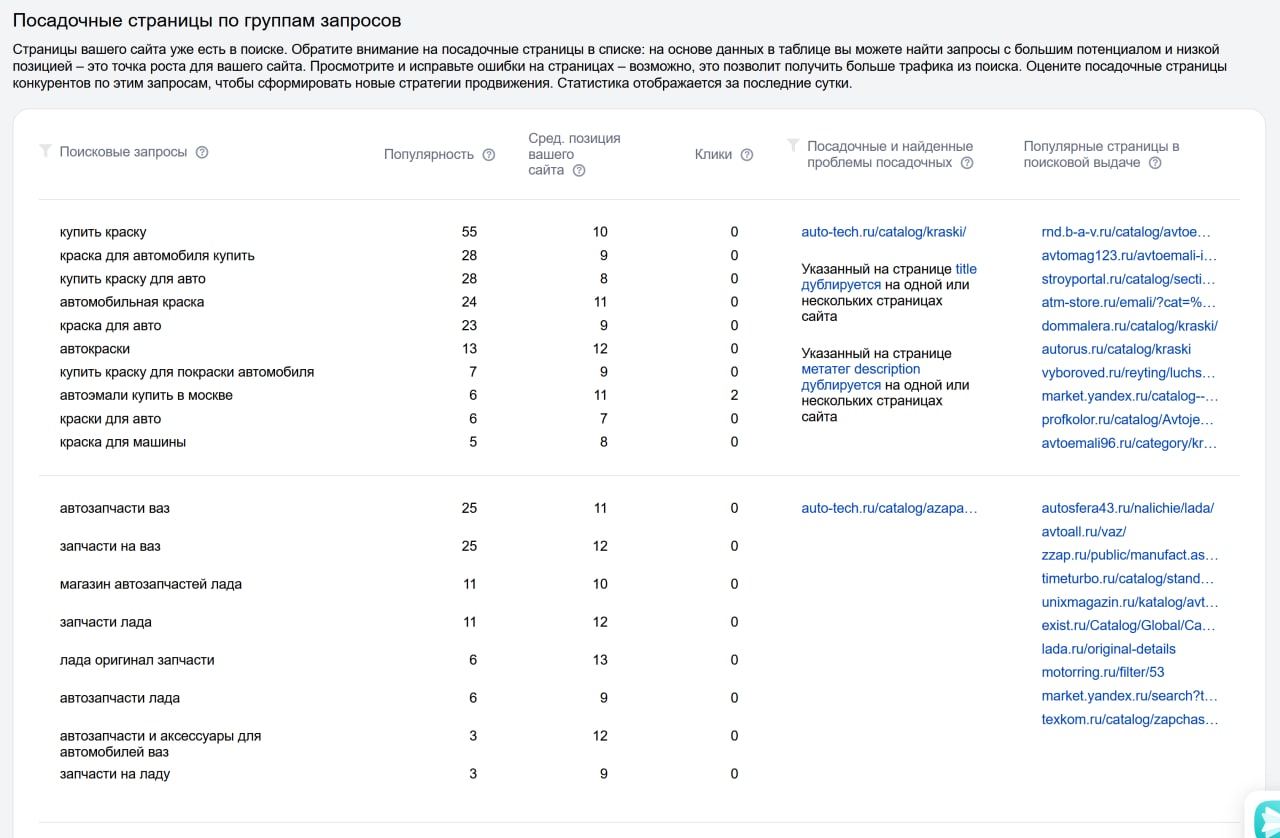Click the filter icon beside Поисковые запросы
Screen dimensions: 1280x838
click(45, 151)
